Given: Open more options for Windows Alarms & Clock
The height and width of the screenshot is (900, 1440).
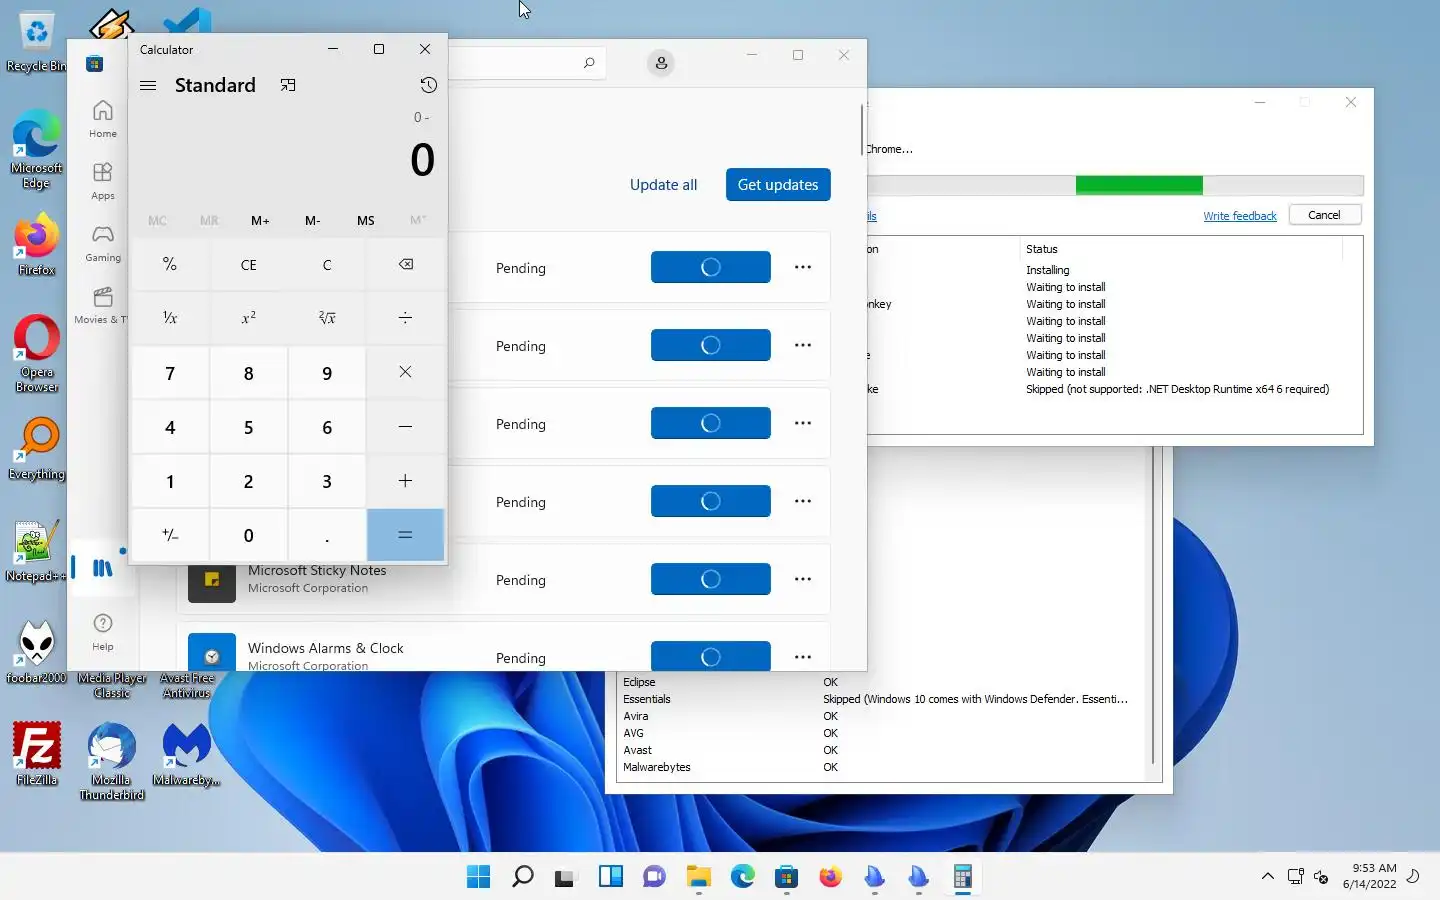Looking at the screenshot, I should tap(803, 657).
